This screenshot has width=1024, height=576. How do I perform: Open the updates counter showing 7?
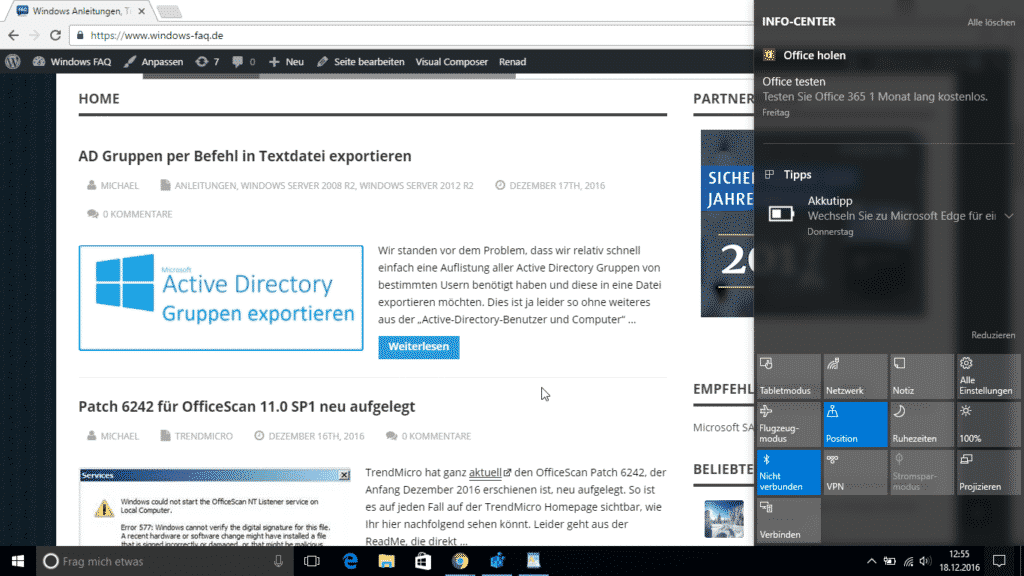(207, 61)
